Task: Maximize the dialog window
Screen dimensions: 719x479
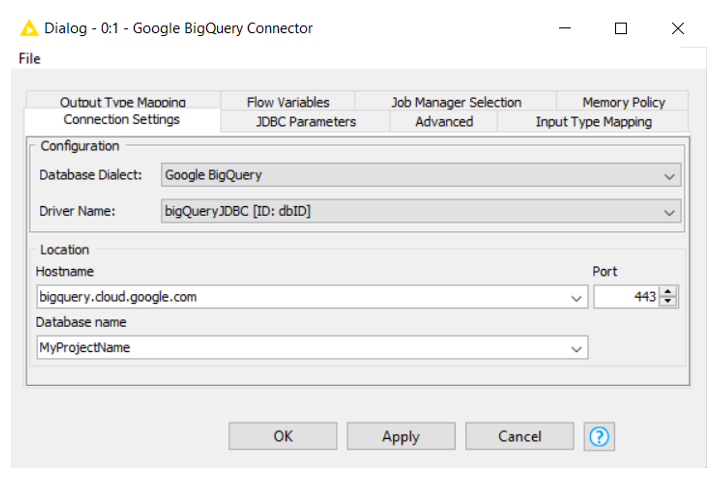Action: [621, 28]
